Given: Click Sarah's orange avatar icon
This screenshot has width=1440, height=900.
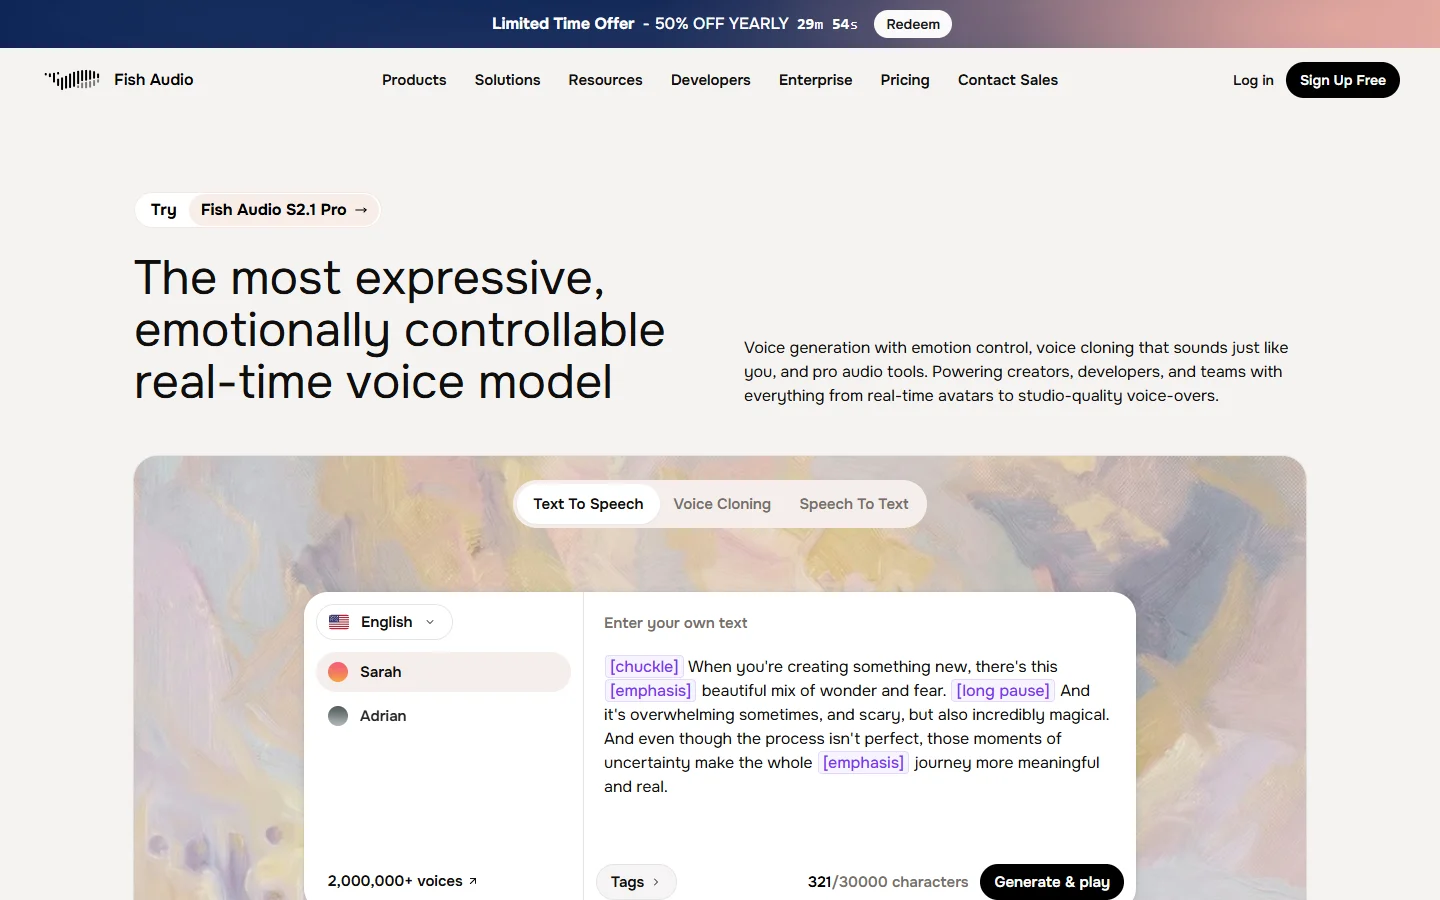Looking at the screenshot, I should 338,672.
